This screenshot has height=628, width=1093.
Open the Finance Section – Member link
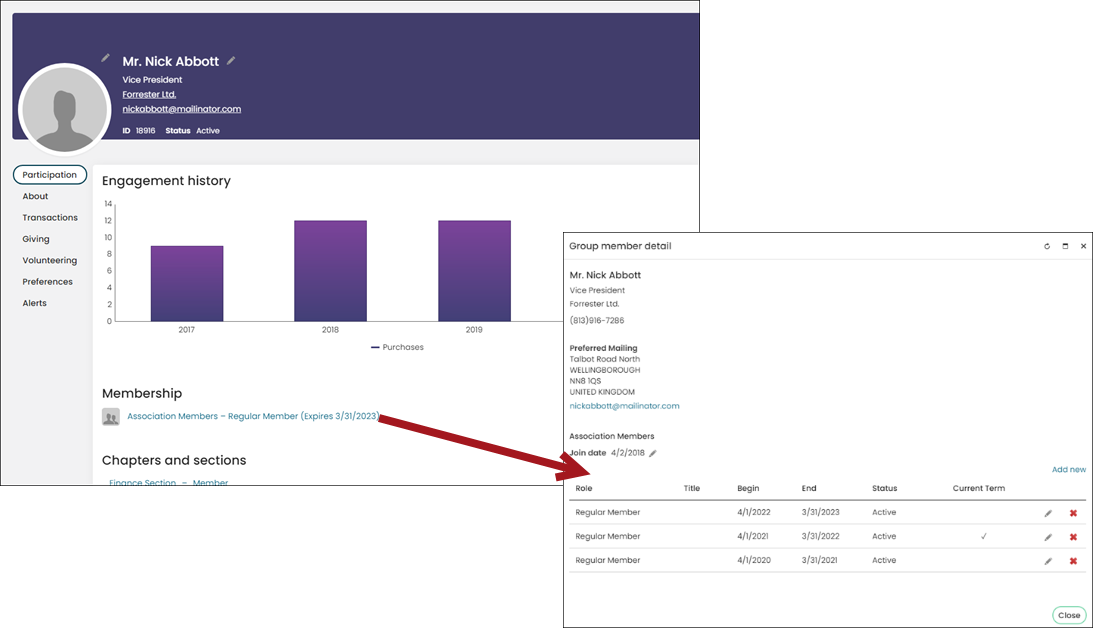(168, 482)
